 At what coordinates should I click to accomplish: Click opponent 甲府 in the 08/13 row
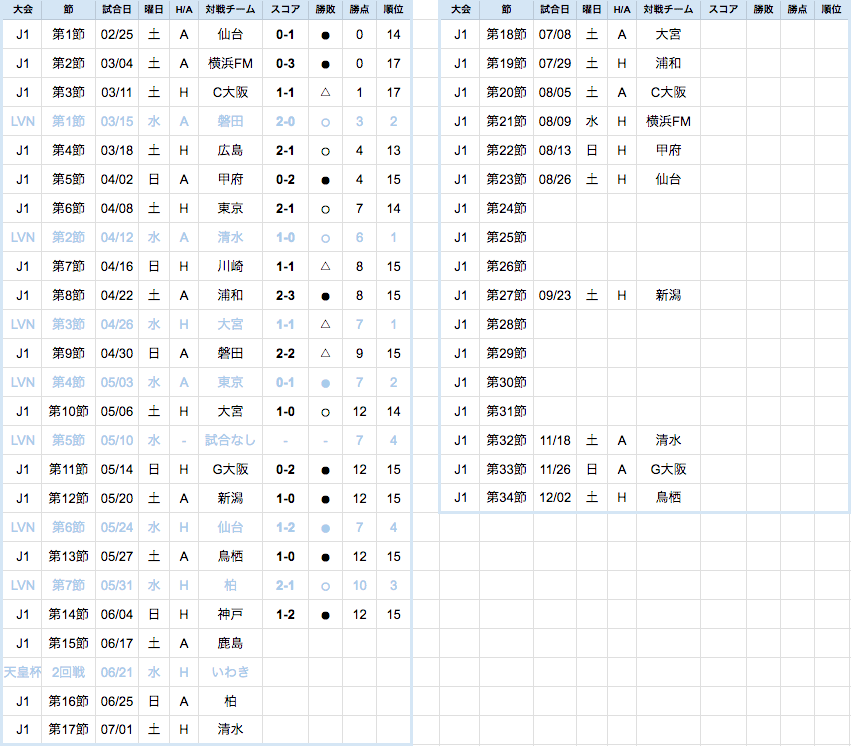[668, 151]
